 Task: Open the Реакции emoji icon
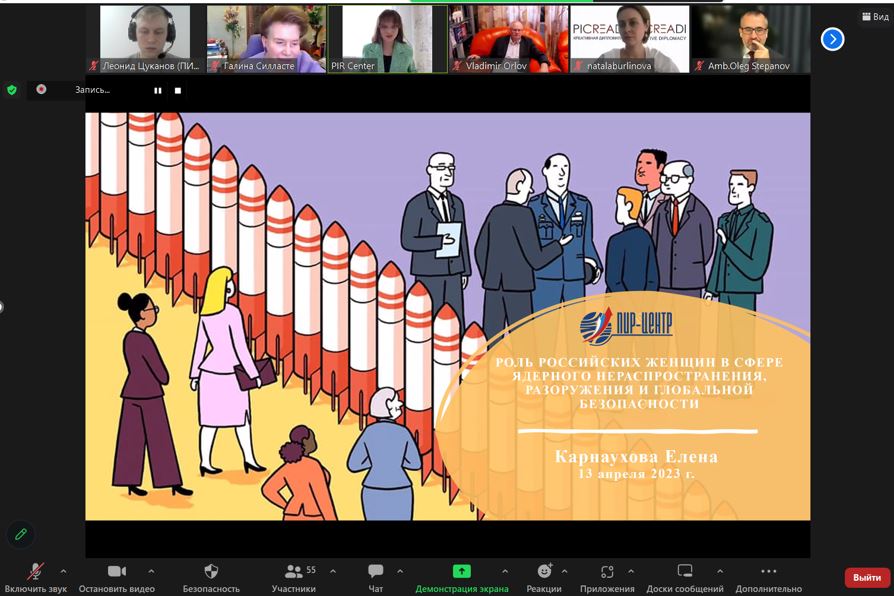pos(544,572)
